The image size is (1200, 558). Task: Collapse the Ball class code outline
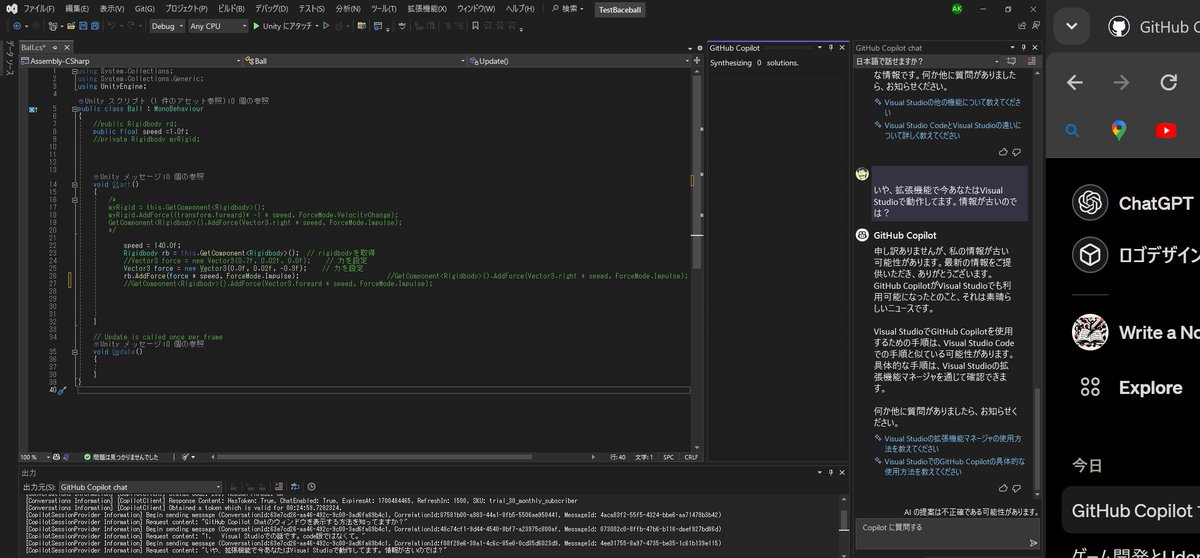[75, 109]
